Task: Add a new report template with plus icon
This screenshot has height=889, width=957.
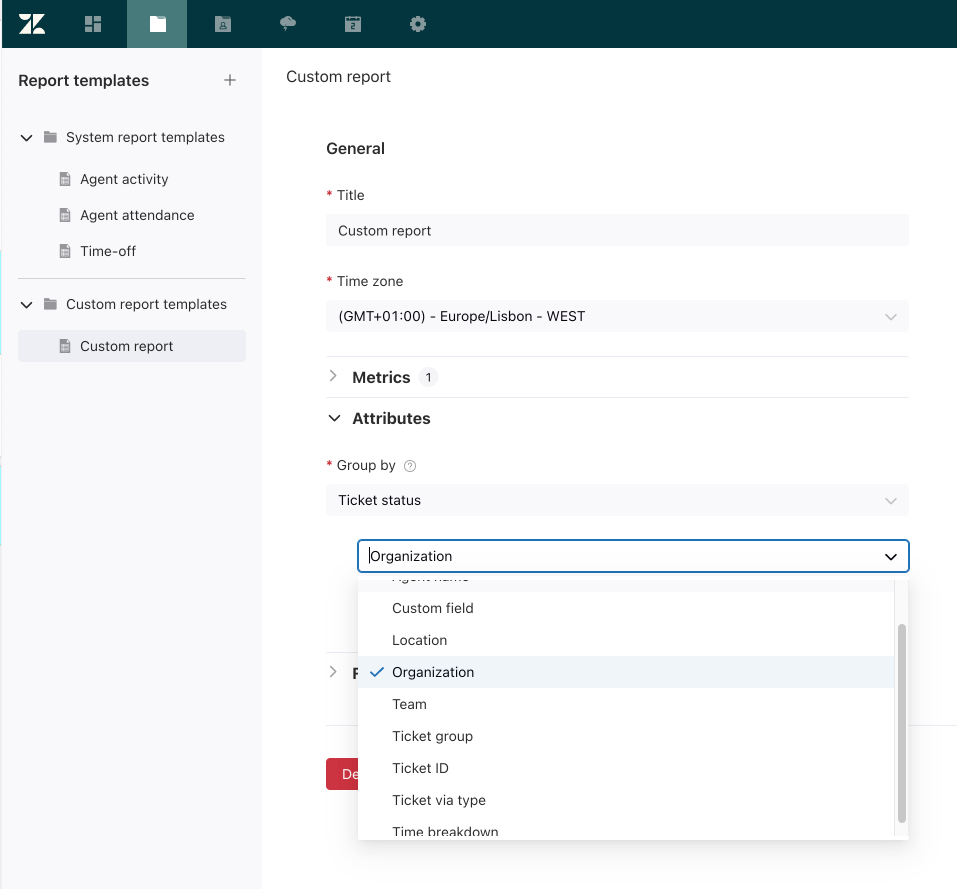Action: click(229, 80)
